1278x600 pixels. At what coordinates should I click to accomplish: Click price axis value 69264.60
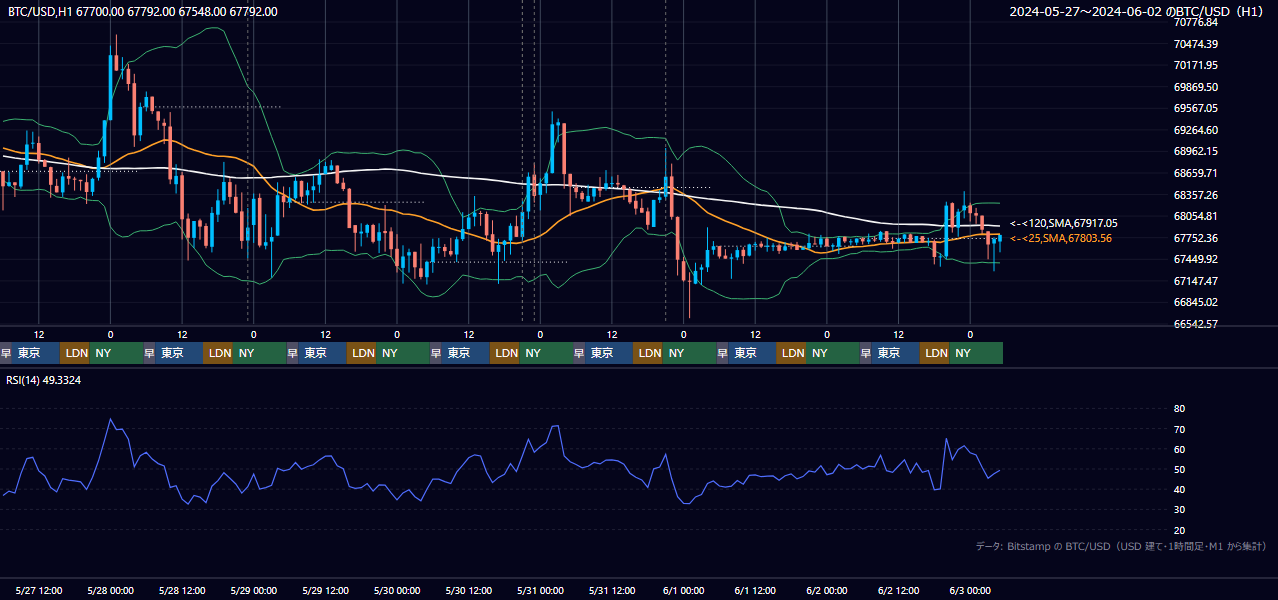tap(1195, 130)
